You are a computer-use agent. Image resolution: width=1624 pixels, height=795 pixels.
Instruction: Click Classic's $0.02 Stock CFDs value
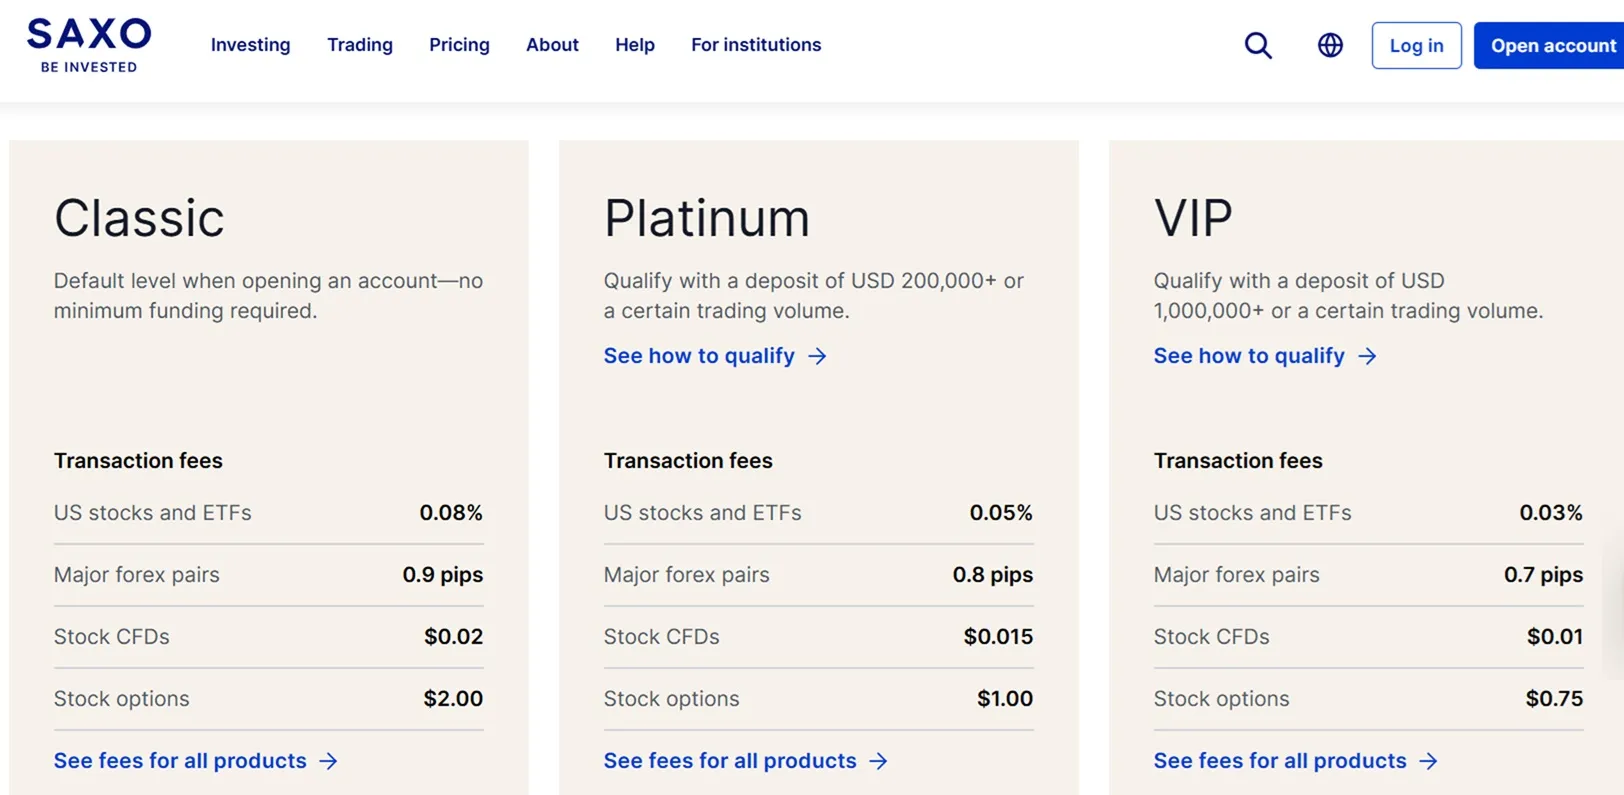pyautogui.click(x=453, y=637)
